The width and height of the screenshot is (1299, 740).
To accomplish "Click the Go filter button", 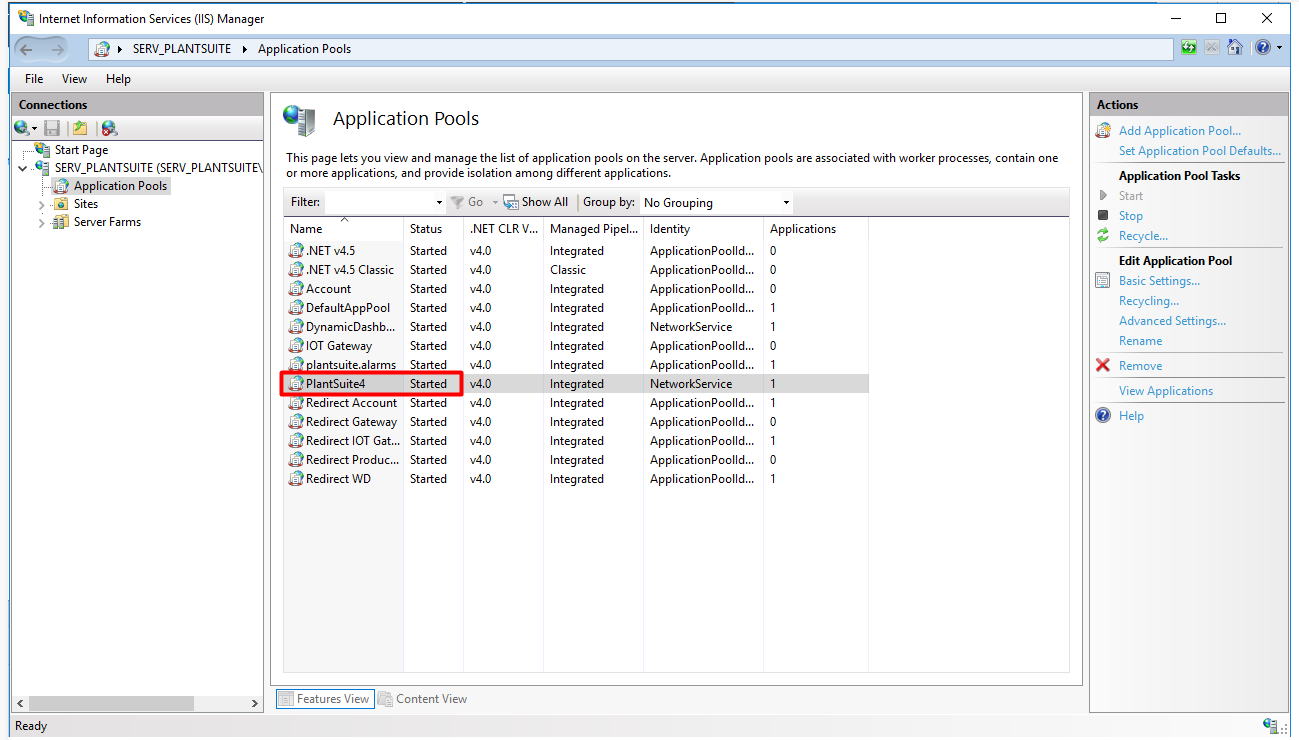I will (x=466, y=202).
